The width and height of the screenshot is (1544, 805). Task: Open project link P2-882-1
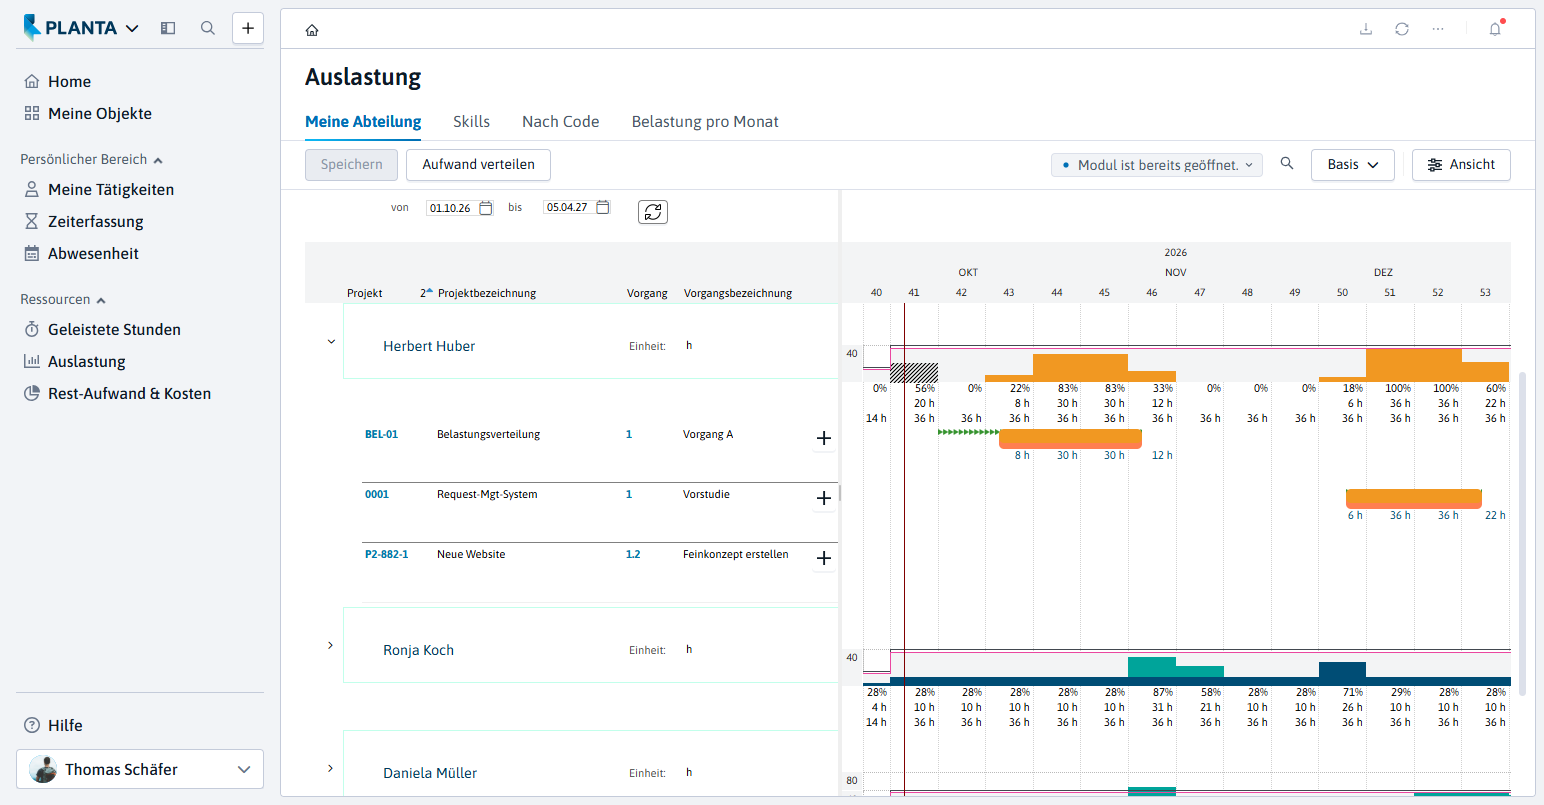[386, 555]
